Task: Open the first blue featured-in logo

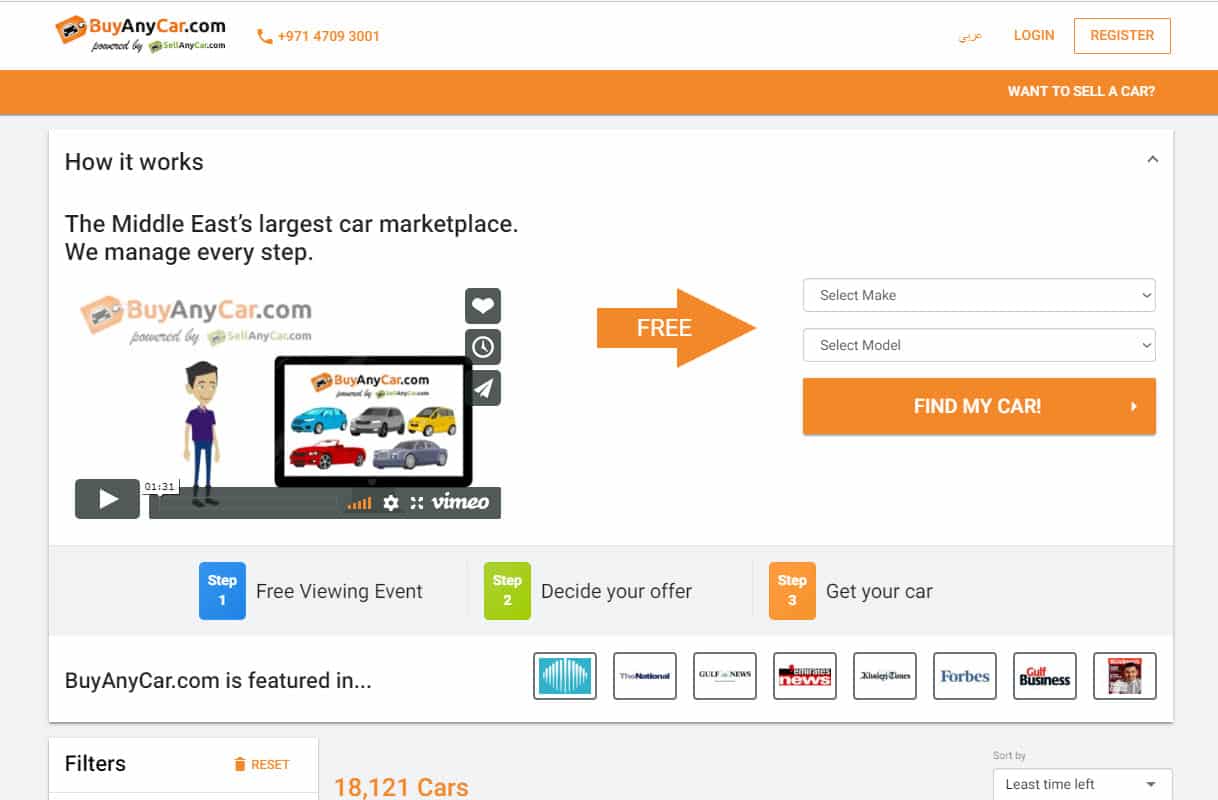Action: (x=565, y=676)
